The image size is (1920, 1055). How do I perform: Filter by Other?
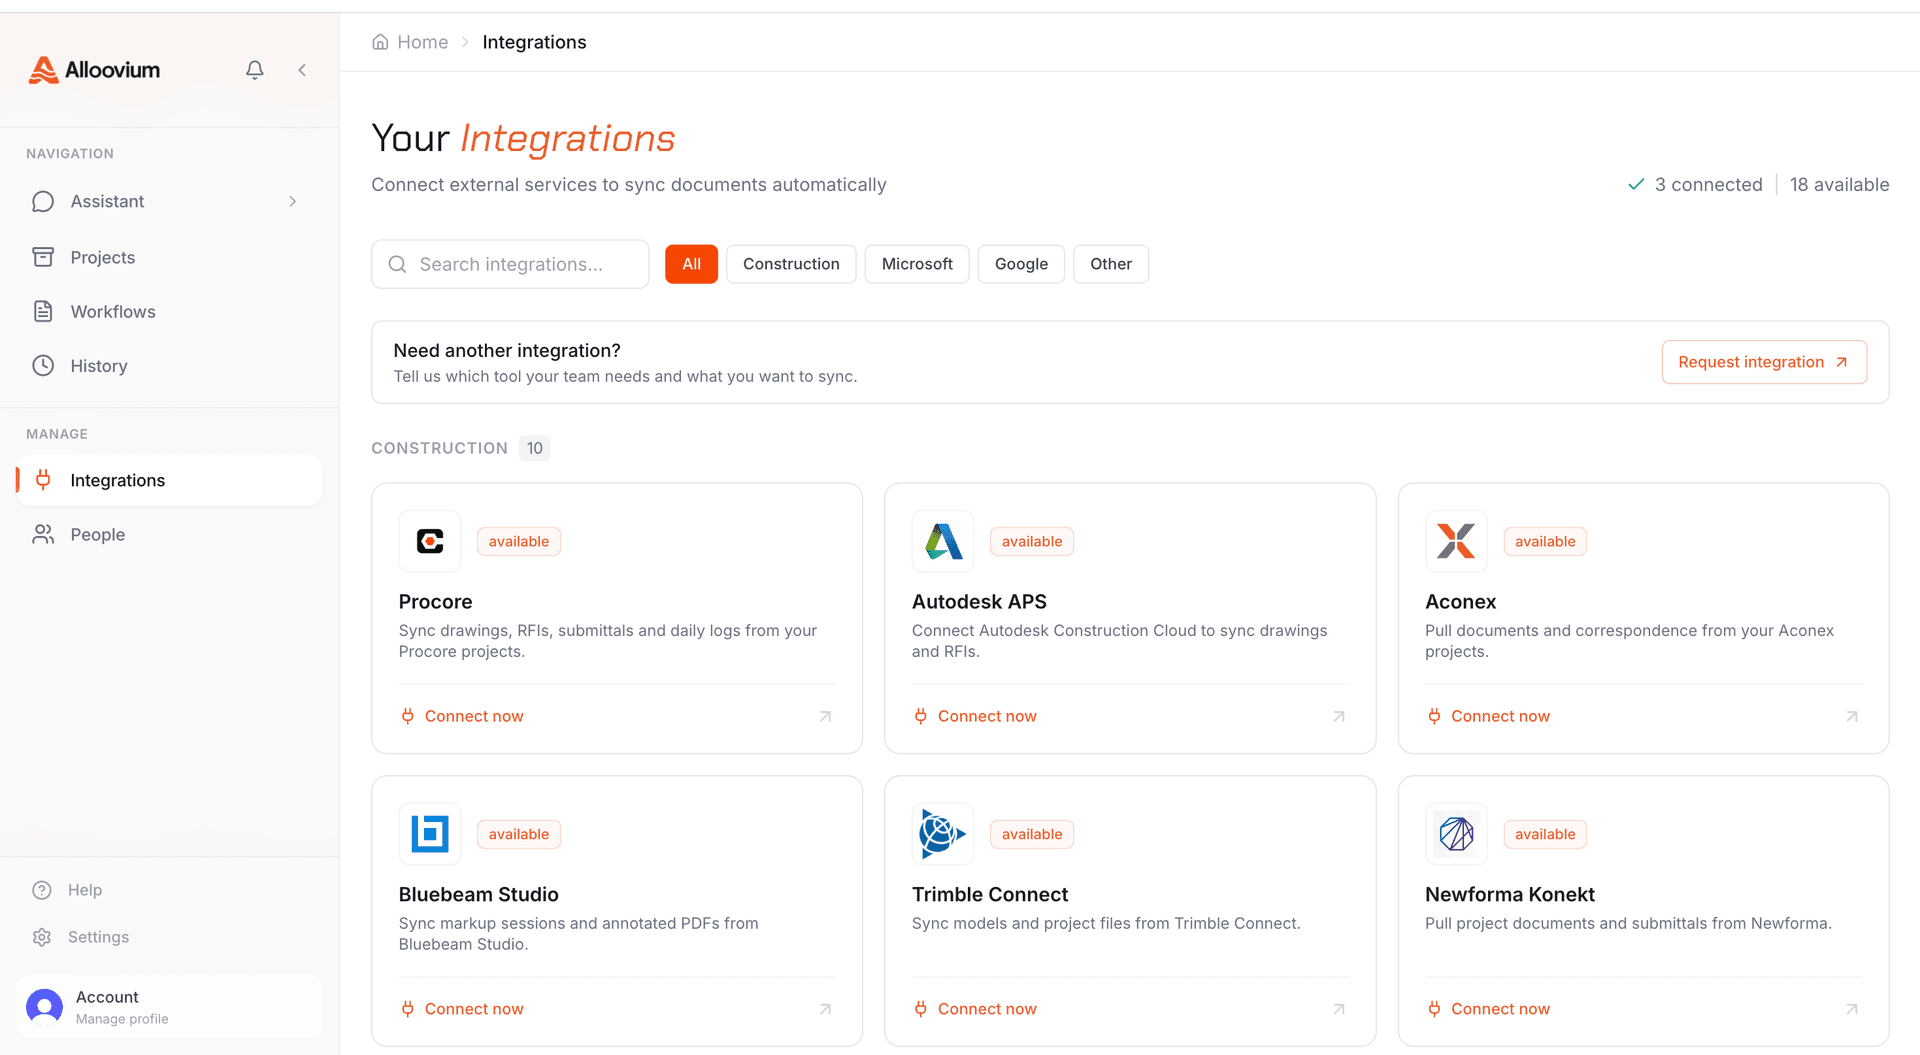pyautogui.click(x=1111, y=264)
